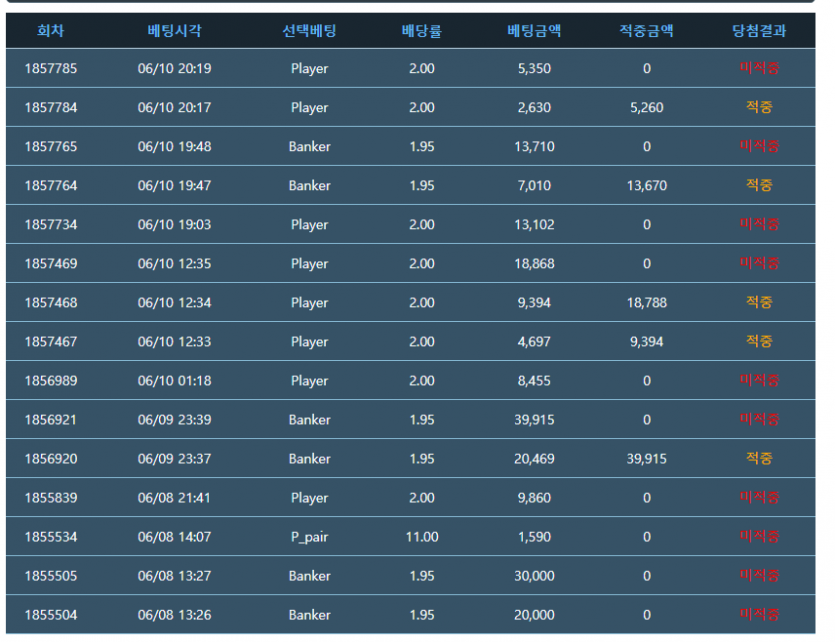Screen dimensions: 835x642
Task: Click the 선택베팅 column header
Action: pyautogui.click(x=309, y=31)
